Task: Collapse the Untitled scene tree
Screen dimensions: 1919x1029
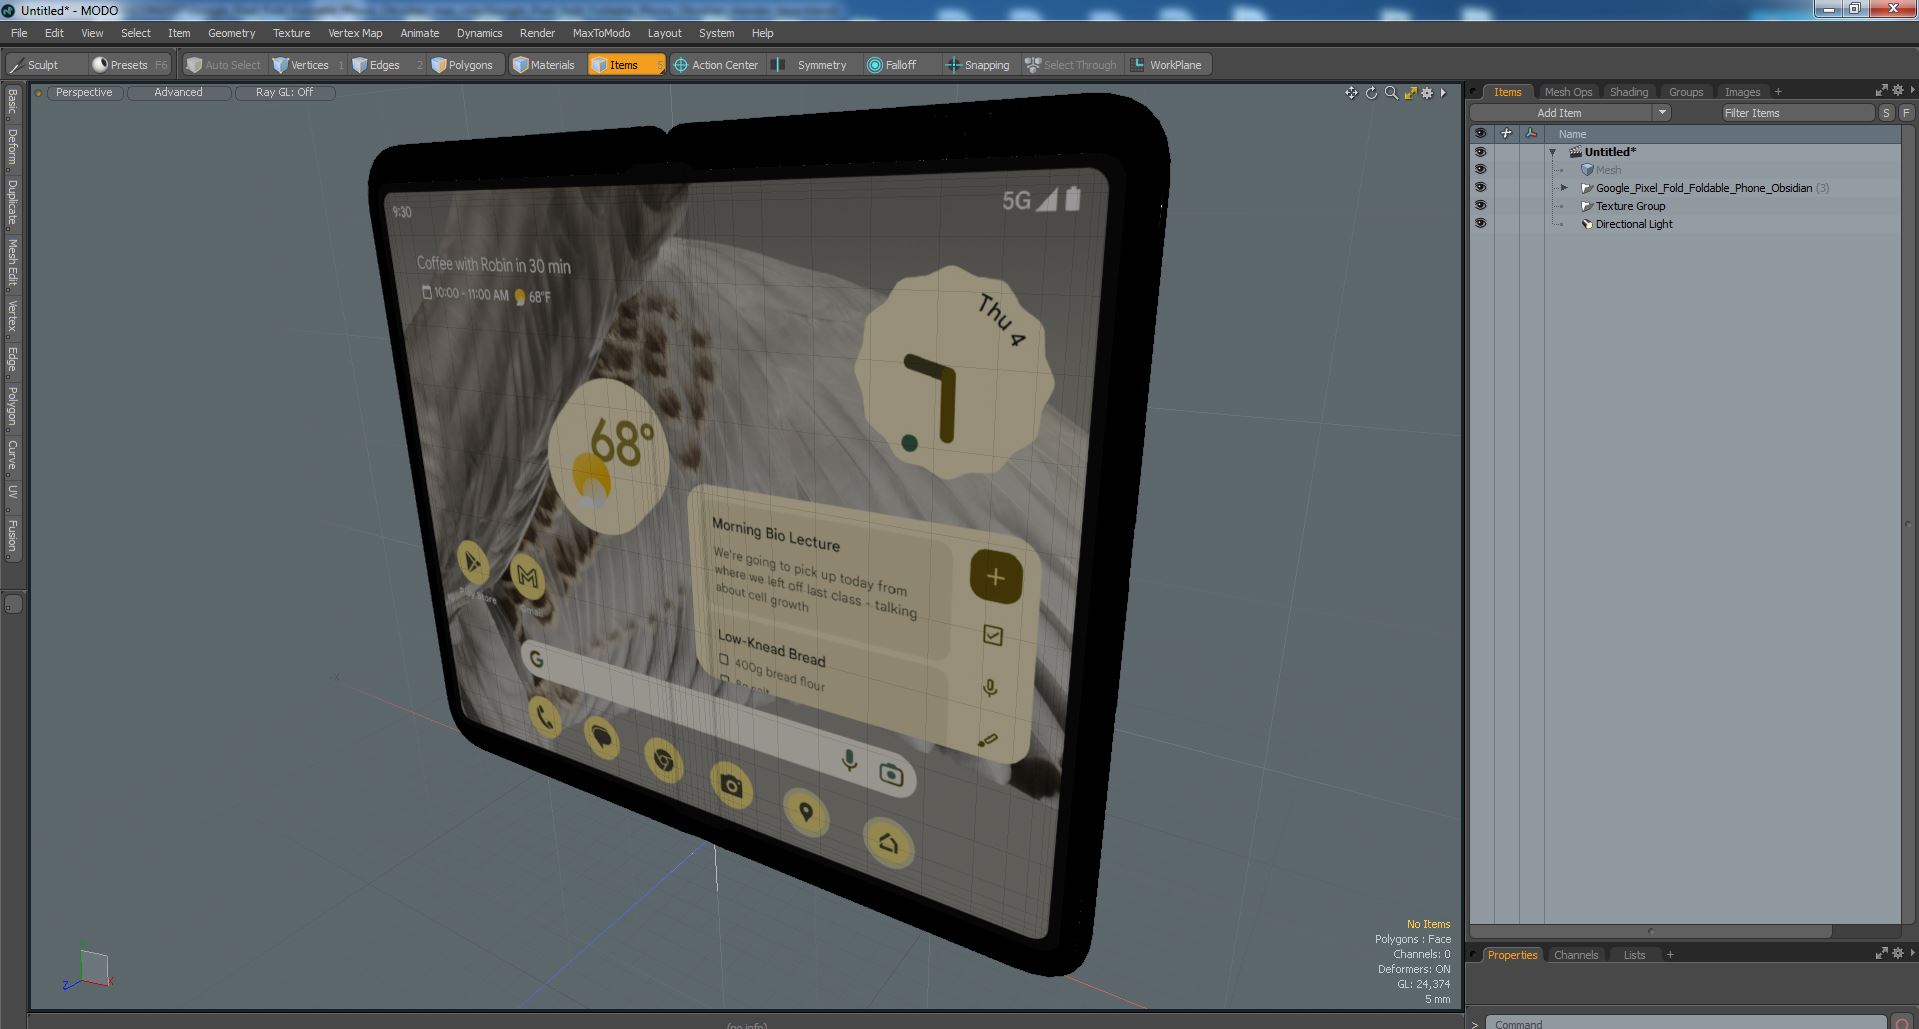Action: tap(1553, 152)
